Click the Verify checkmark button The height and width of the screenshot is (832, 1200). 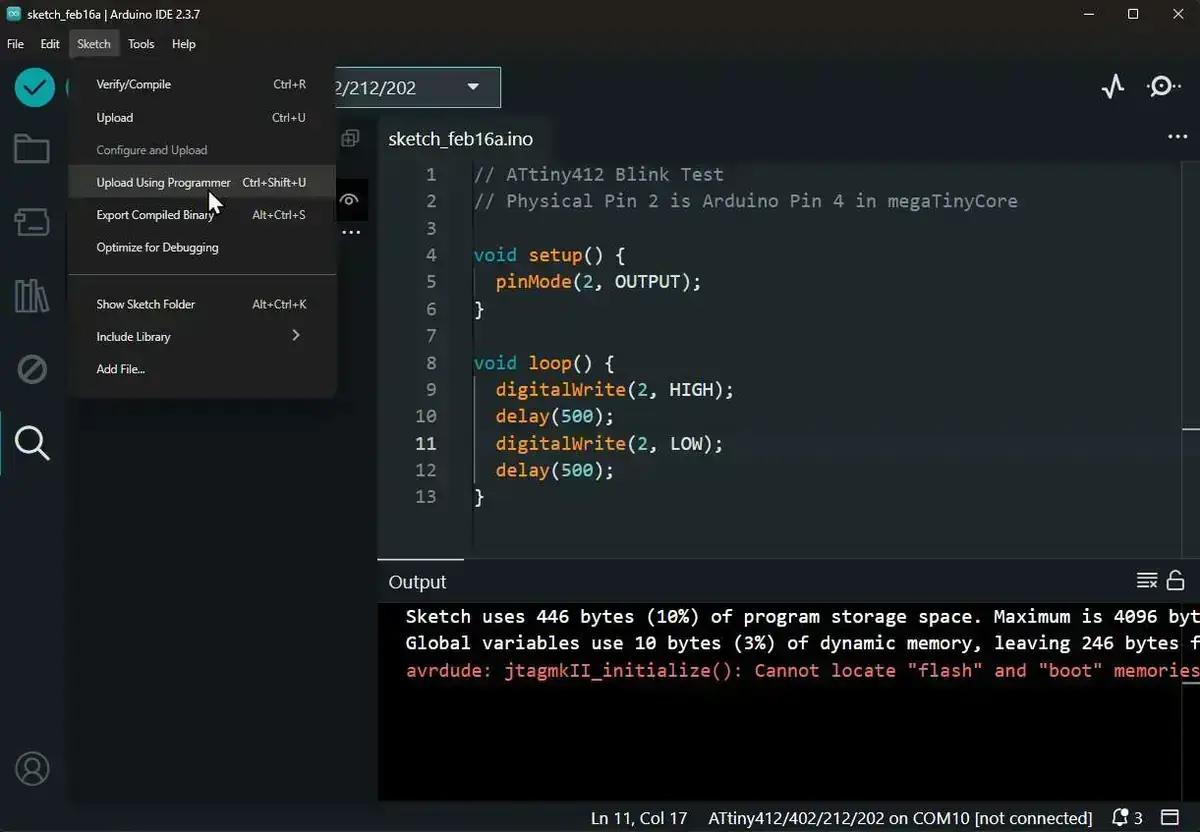34,87
